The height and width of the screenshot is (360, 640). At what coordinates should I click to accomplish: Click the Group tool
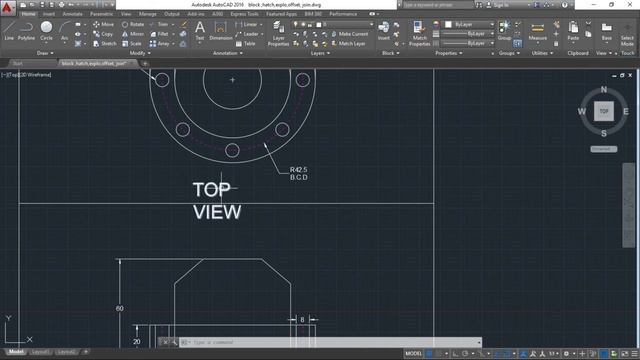(x=504, y=31)
